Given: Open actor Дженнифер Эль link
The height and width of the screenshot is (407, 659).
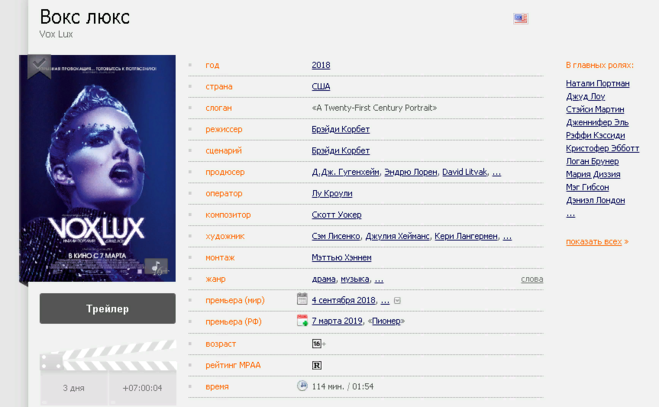Looking at the screenshot, I should click(x=597, y=123).
